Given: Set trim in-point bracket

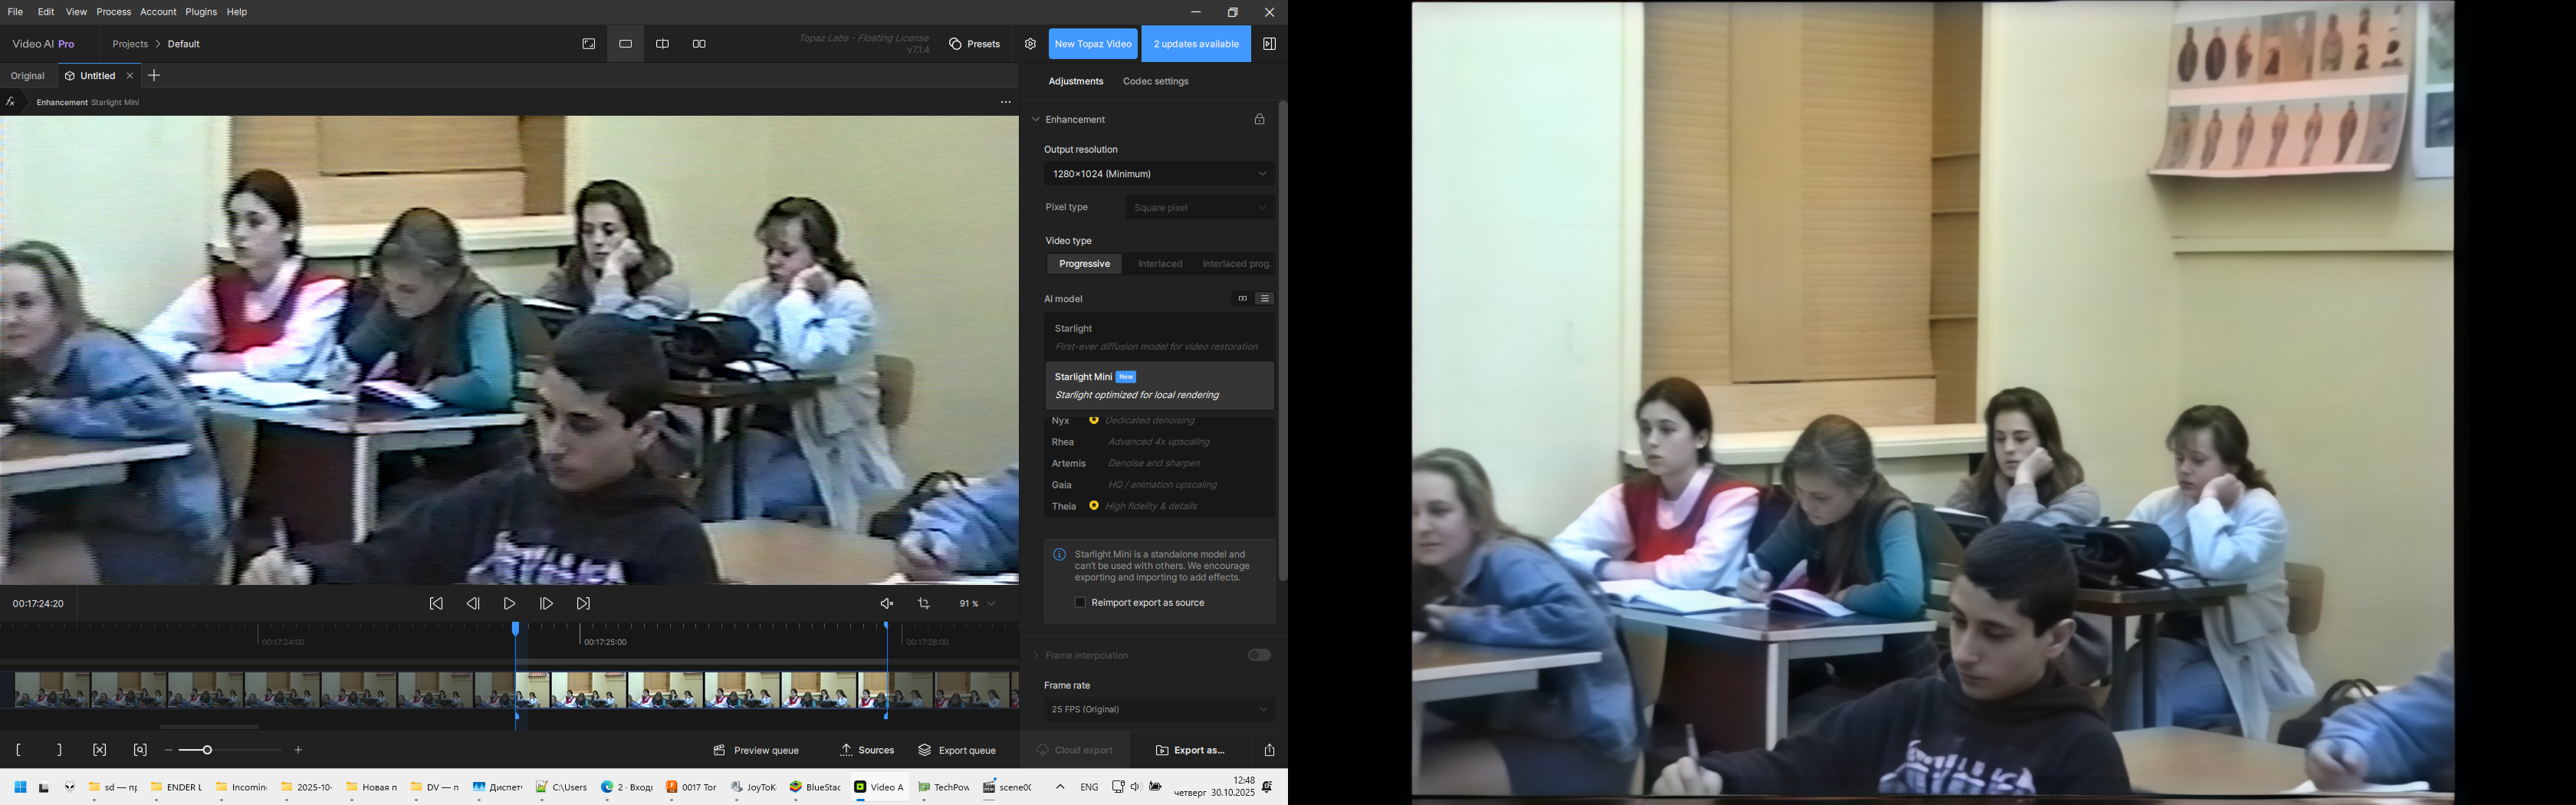Looking at the screenshot, I should pyautogui.click(x=19, y=750).
